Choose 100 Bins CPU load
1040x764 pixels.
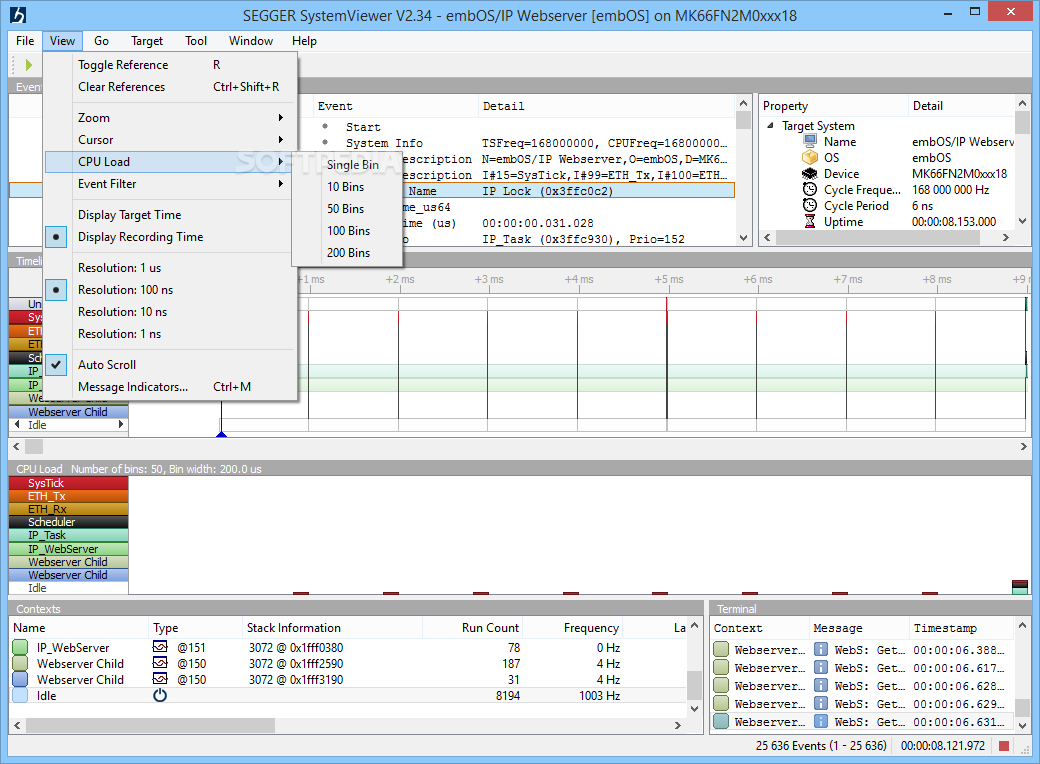[348, 231]
